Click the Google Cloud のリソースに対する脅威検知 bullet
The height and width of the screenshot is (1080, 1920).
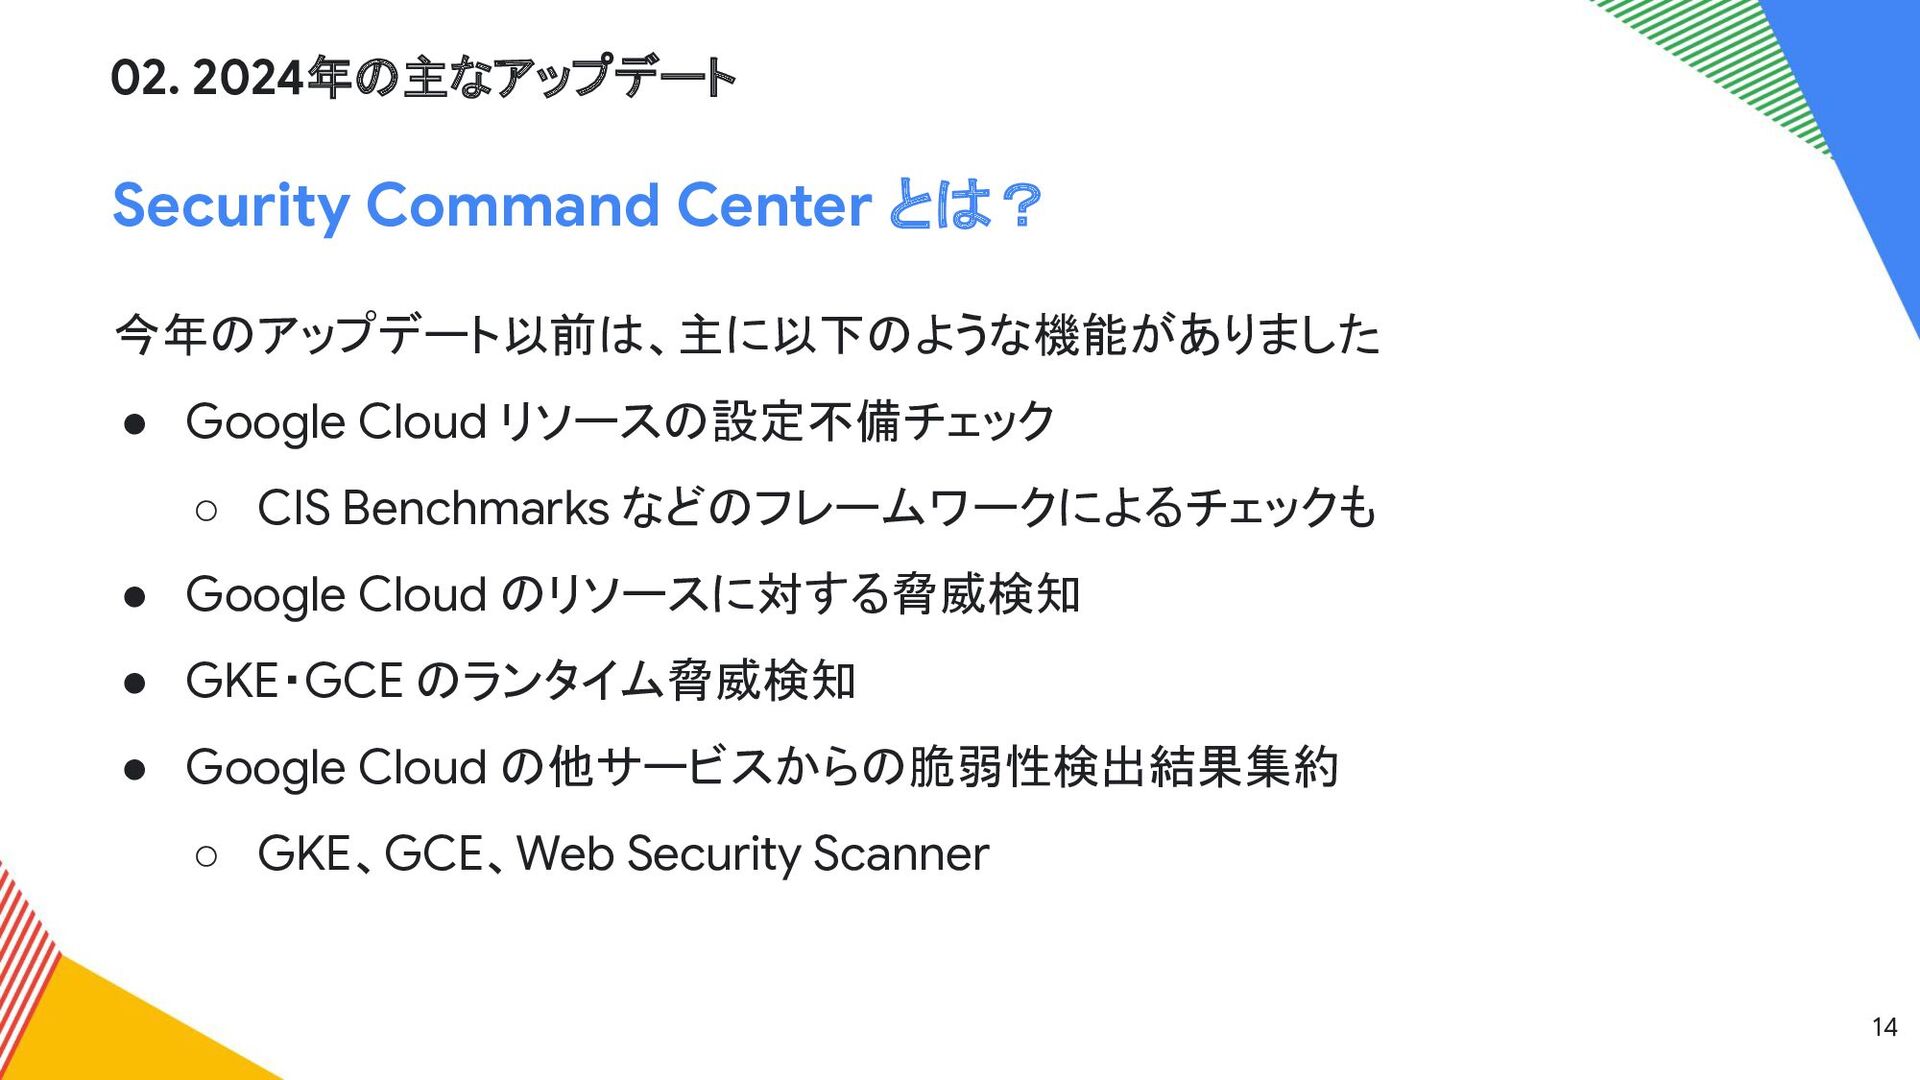coord(633,594)
